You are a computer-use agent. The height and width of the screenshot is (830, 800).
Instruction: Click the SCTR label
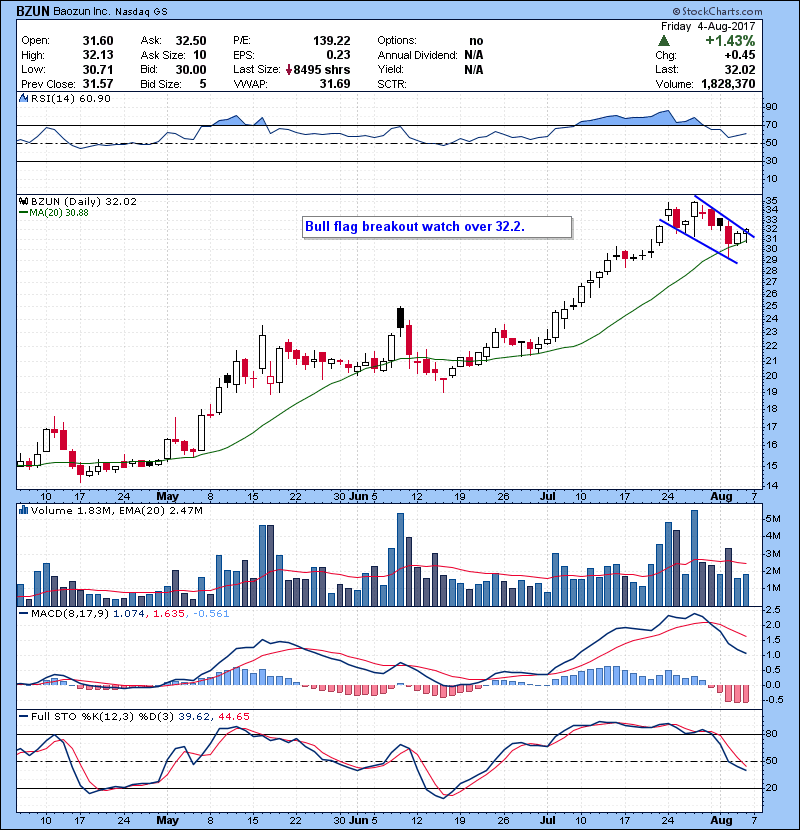pyautogui.click(x=392, y=84)
